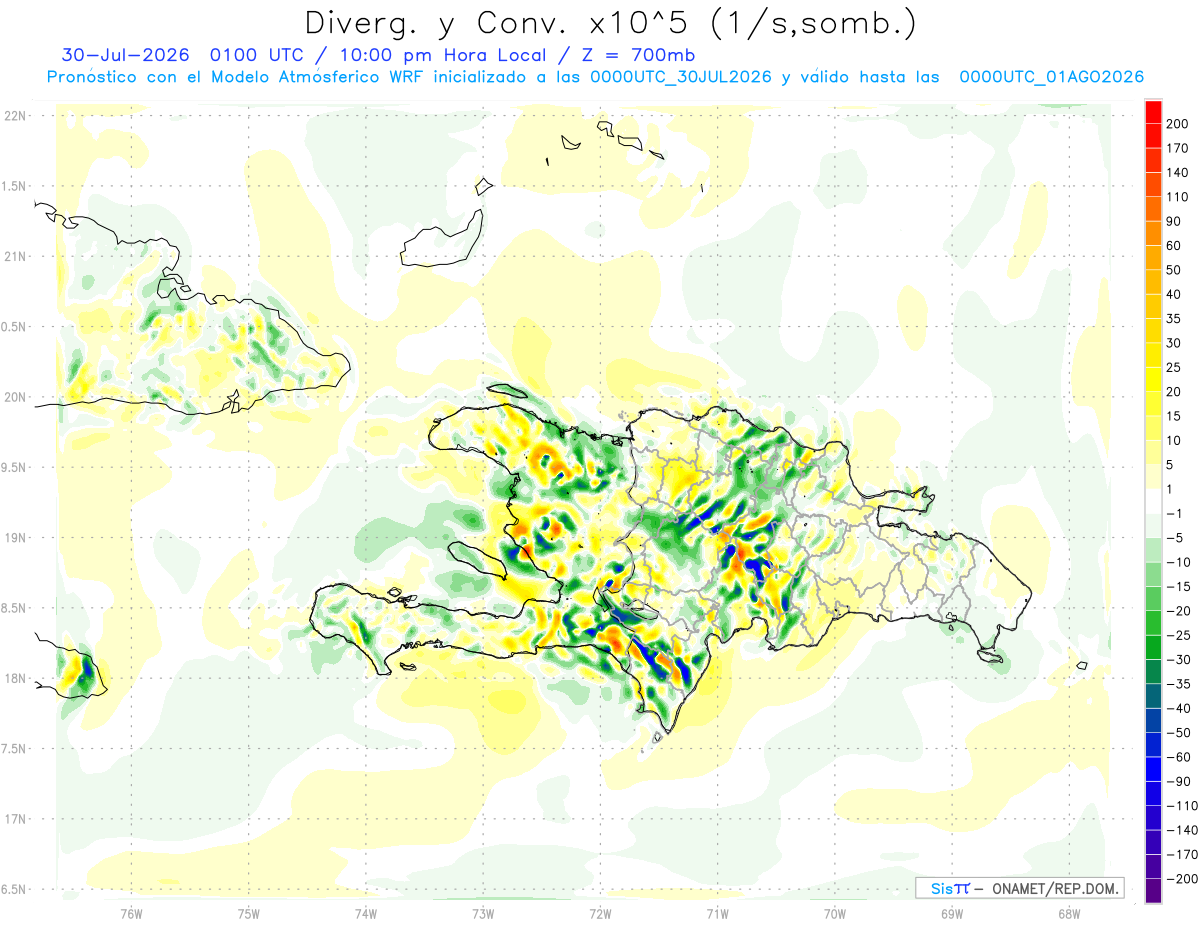Click the "74W" longitude axis label
Screen dimensions: 1200x927
(x=365, y=913)
